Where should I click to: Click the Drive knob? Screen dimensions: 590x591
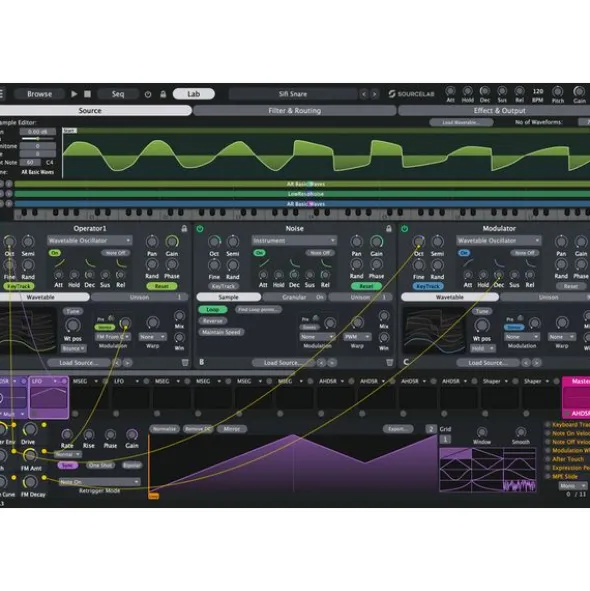pyautogui.click(x=29, y=429)
